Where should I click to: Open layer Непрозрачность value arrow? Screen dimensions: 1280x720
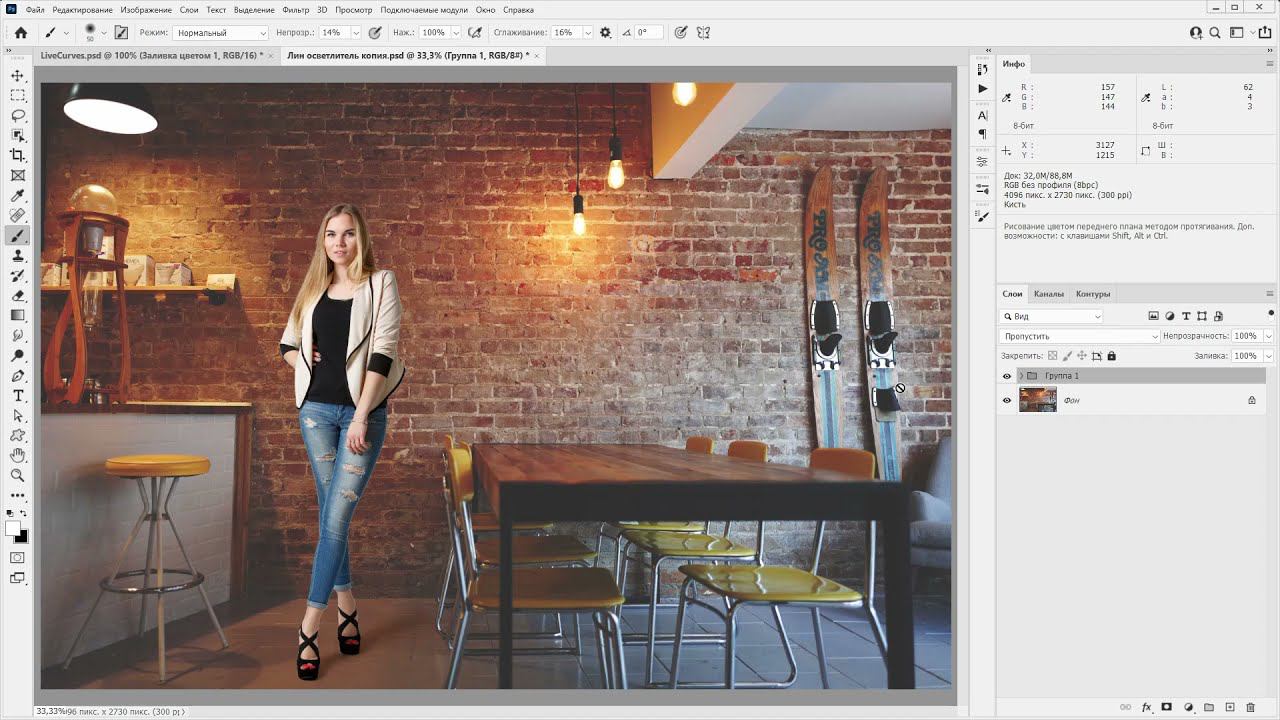click(1269, 336)
